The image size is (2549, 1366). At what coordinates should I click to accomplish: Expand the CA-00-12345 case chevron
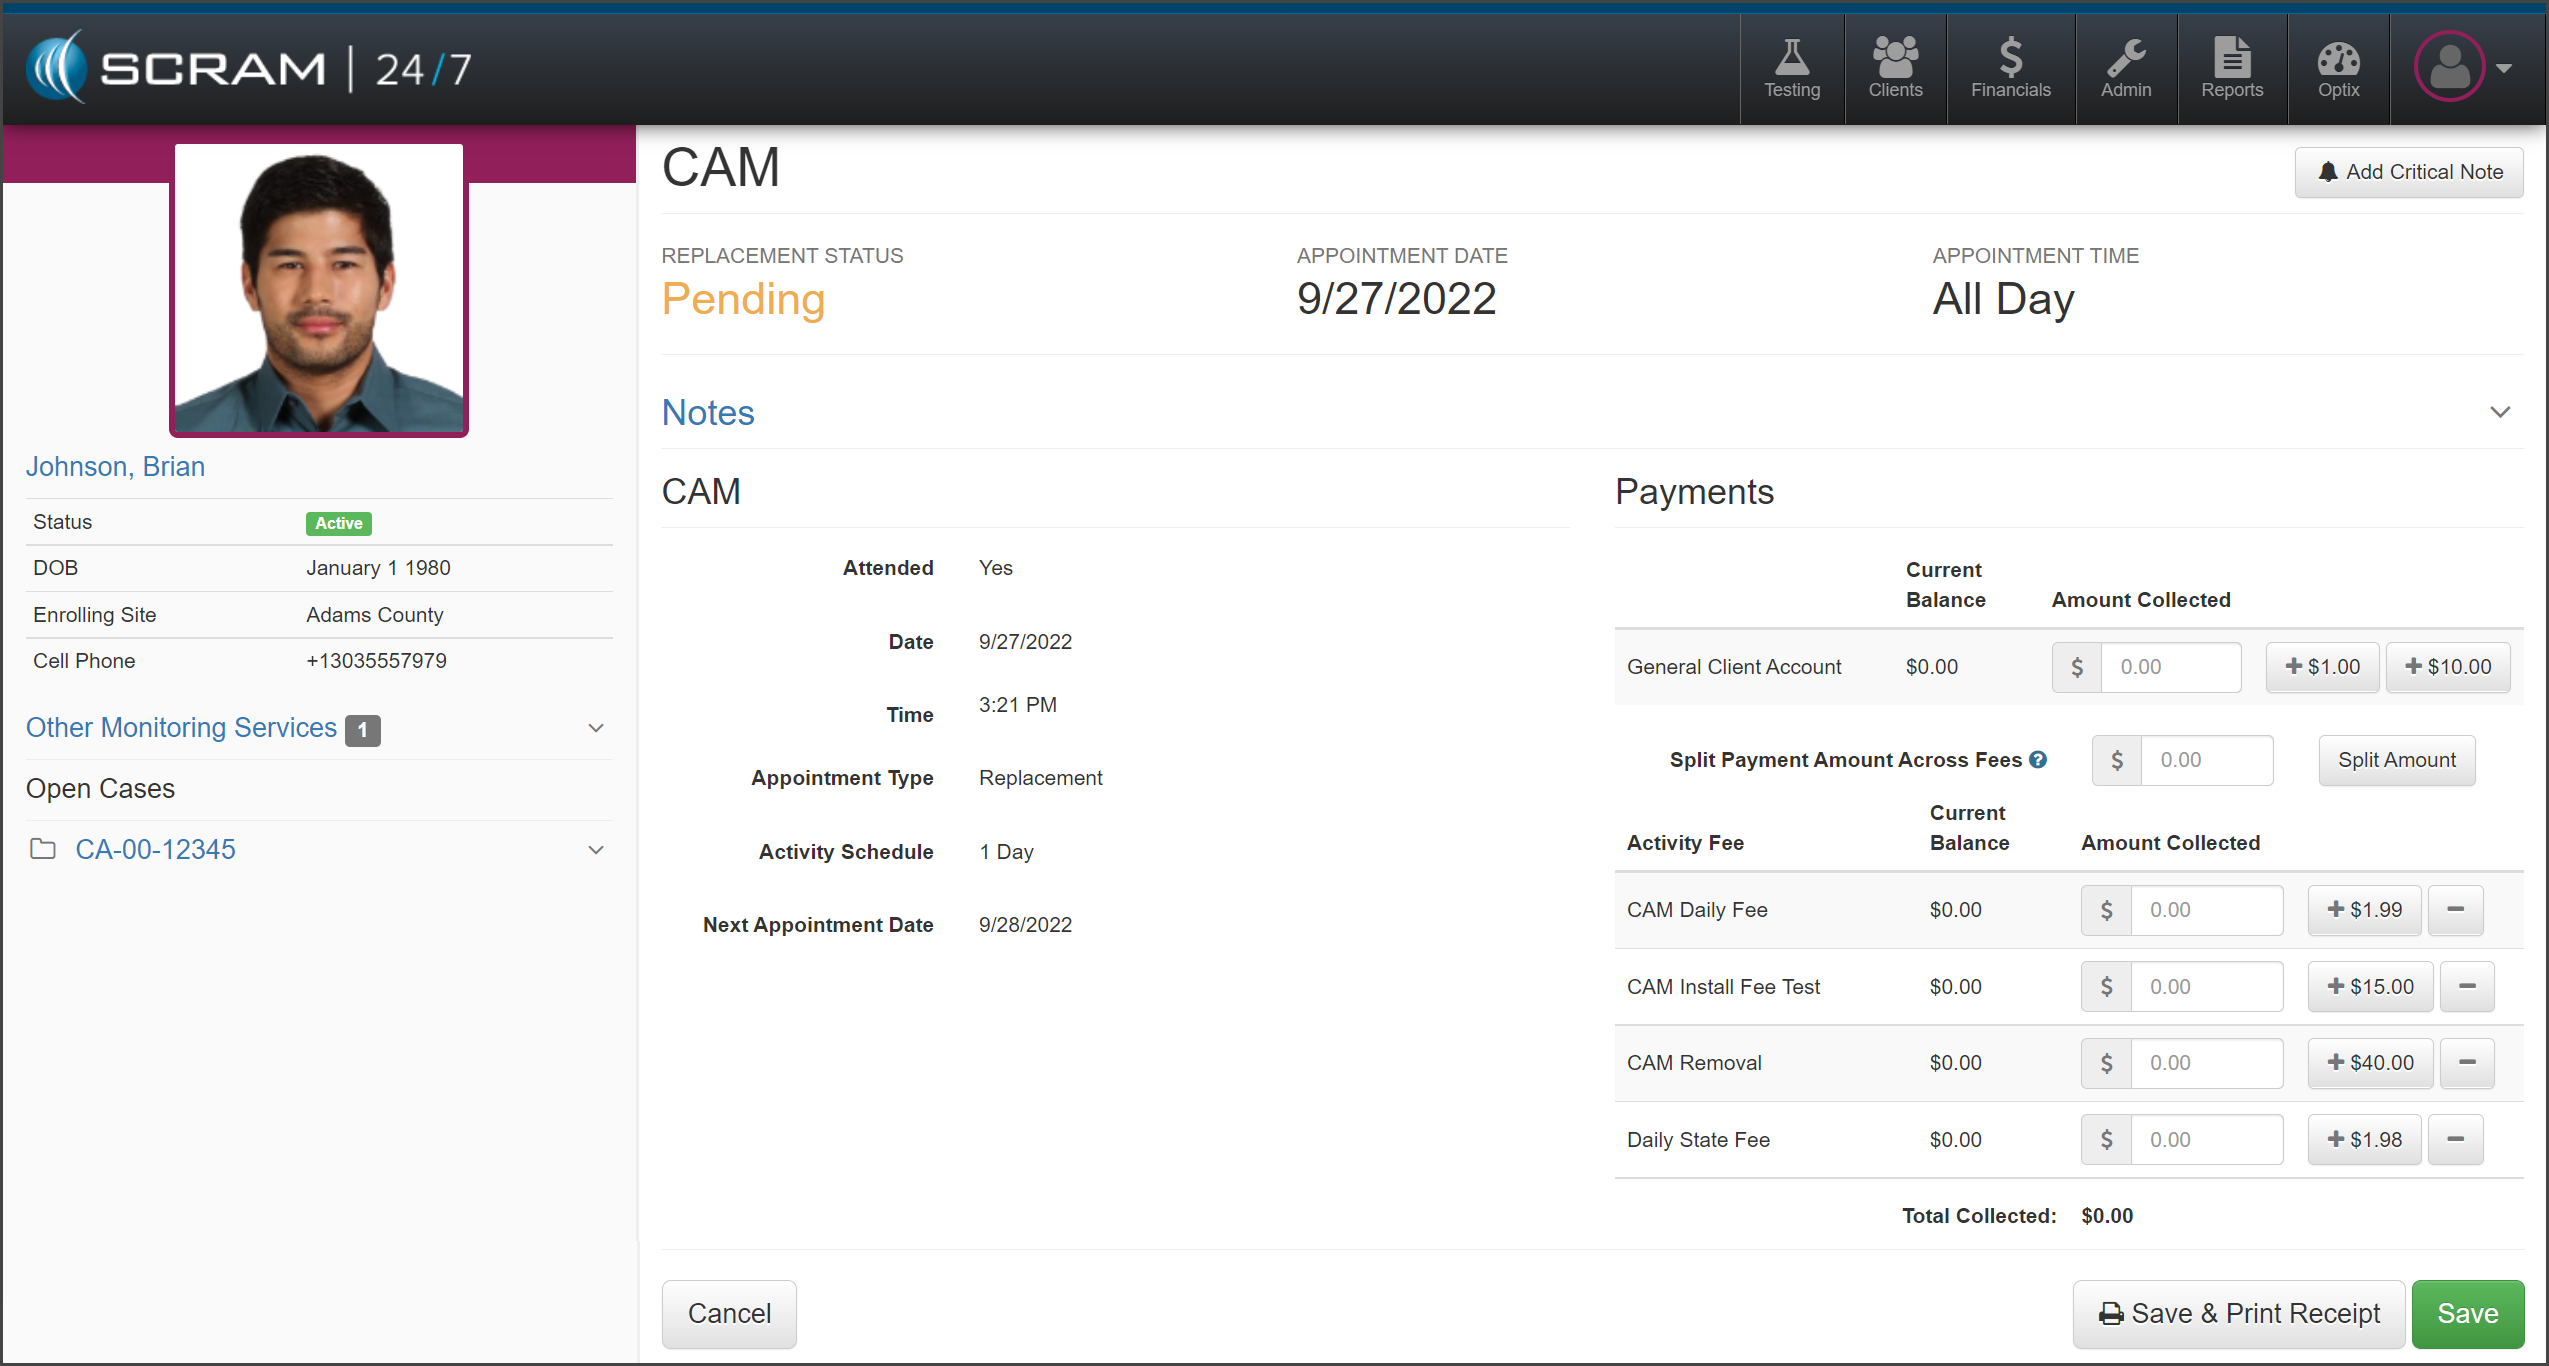(596, 850)
